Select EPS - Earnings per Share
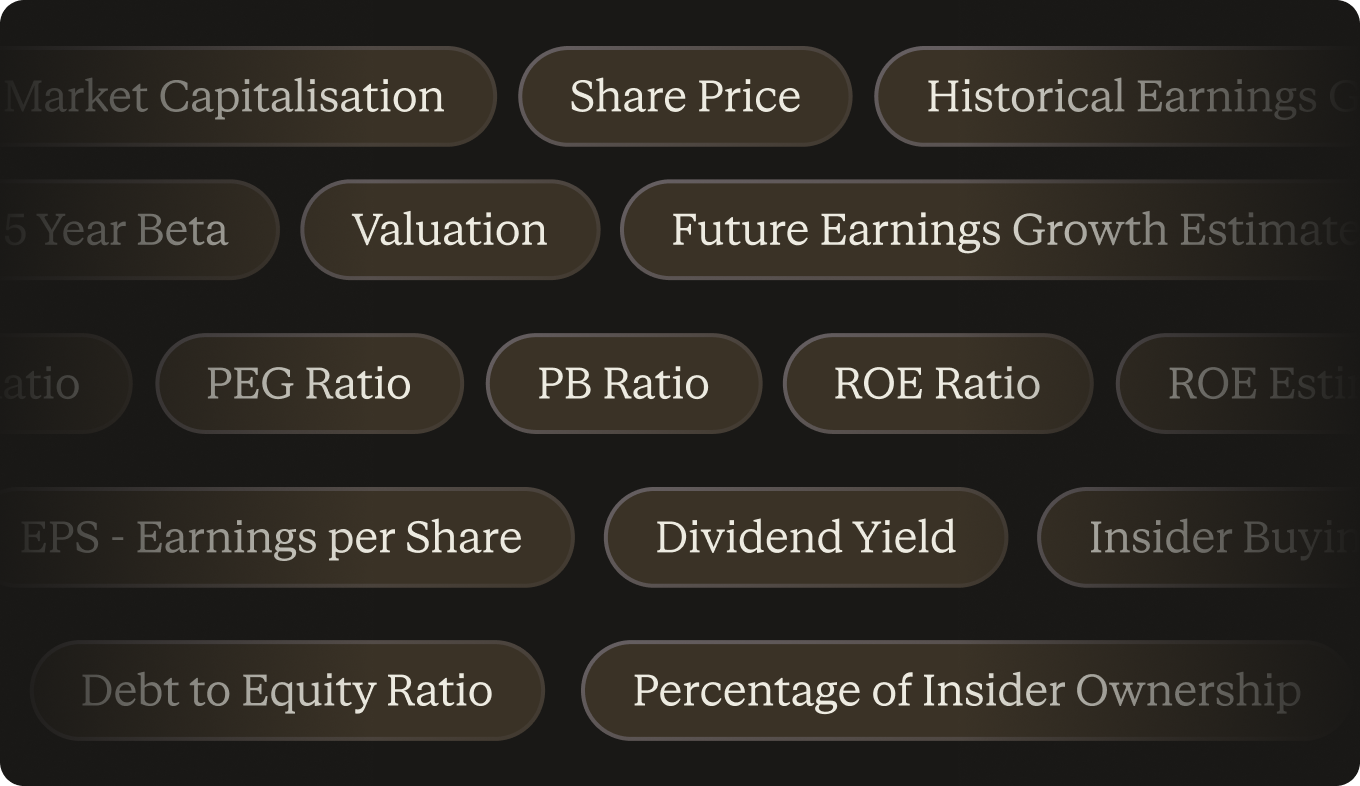Screen dimensions: 1360x786 [x=280, y=538]
